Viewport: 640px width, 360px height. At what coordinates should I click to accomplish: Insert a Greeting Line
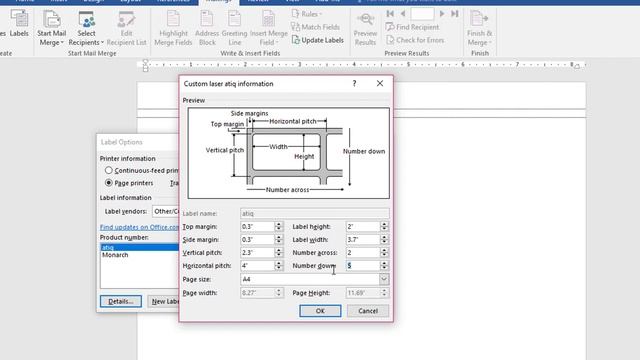(x=234, y=28)
